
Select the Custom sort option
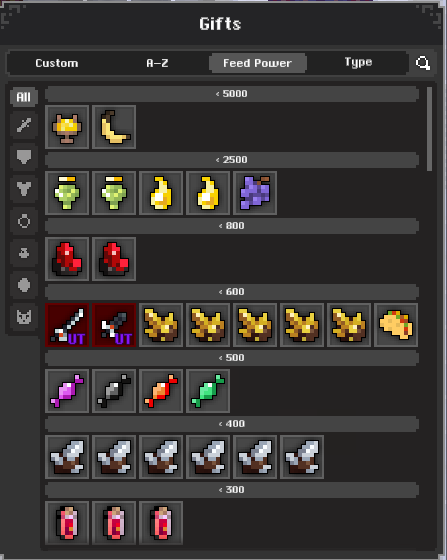tap(57, 63)
